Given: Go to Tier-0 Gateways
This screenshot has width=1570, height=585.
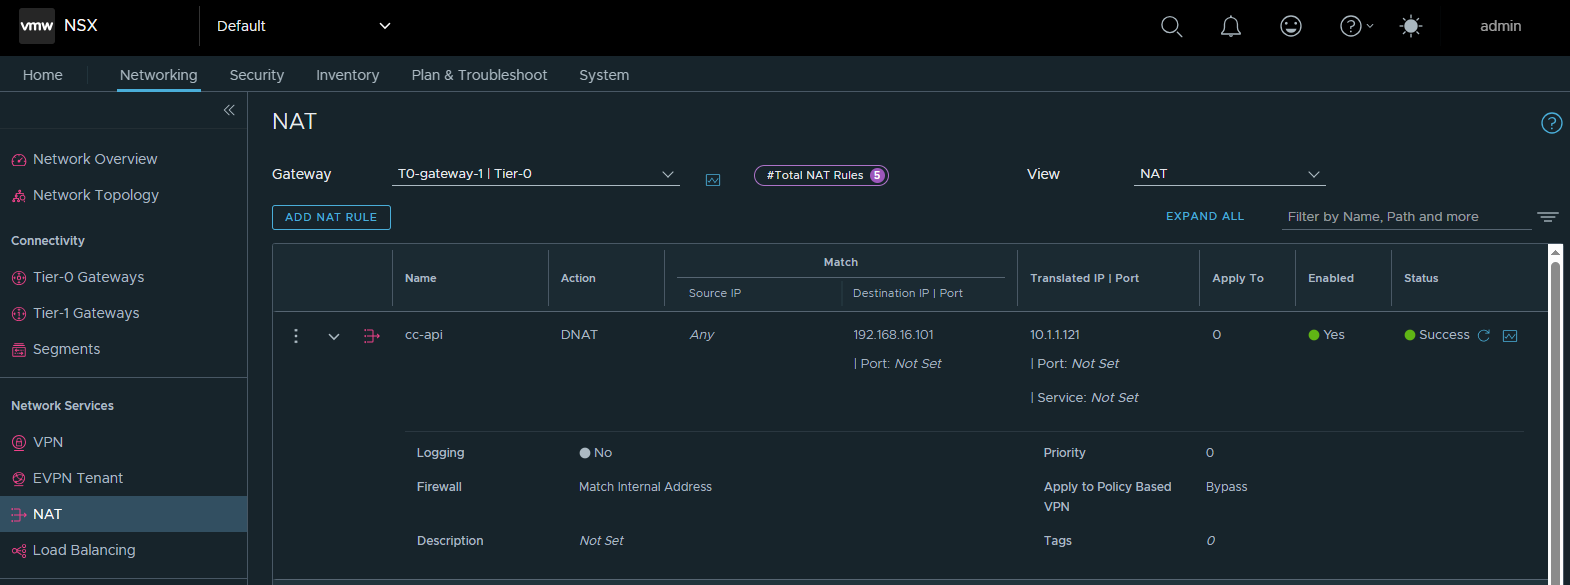Looking at the screenshot, I should click(x=88, y=277).
